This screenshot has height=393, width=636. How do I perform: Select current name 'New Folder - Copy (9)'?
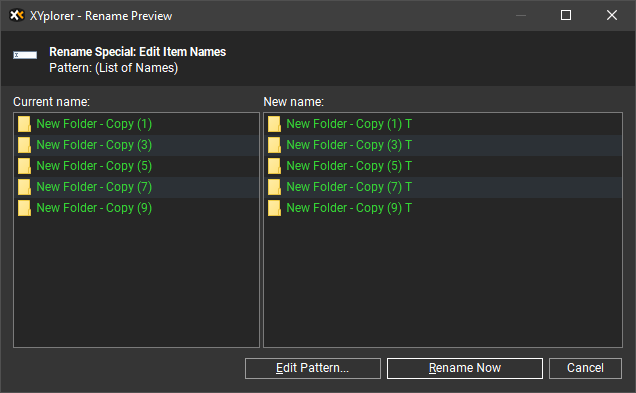[x=136, y=208]
